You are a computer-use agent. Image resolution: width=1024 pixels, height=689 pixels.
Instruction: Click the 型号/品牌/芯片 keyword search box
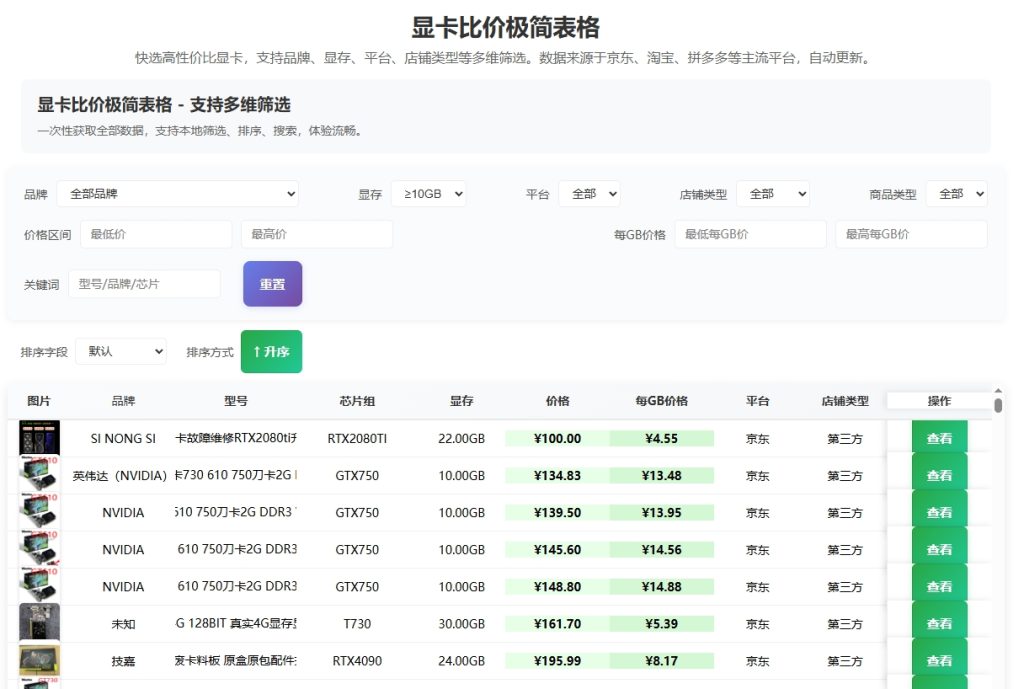(144, 283)
